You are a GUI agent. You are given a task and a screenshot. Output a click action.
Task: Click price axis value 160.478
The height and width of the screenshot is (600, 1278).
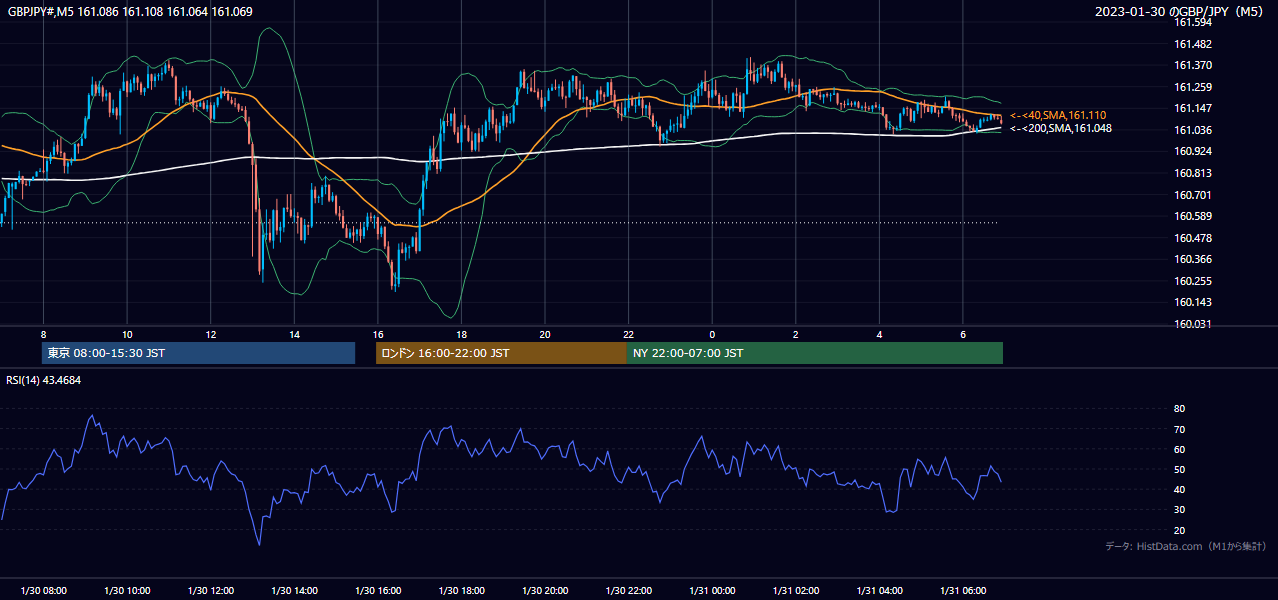click(1193, 238)
